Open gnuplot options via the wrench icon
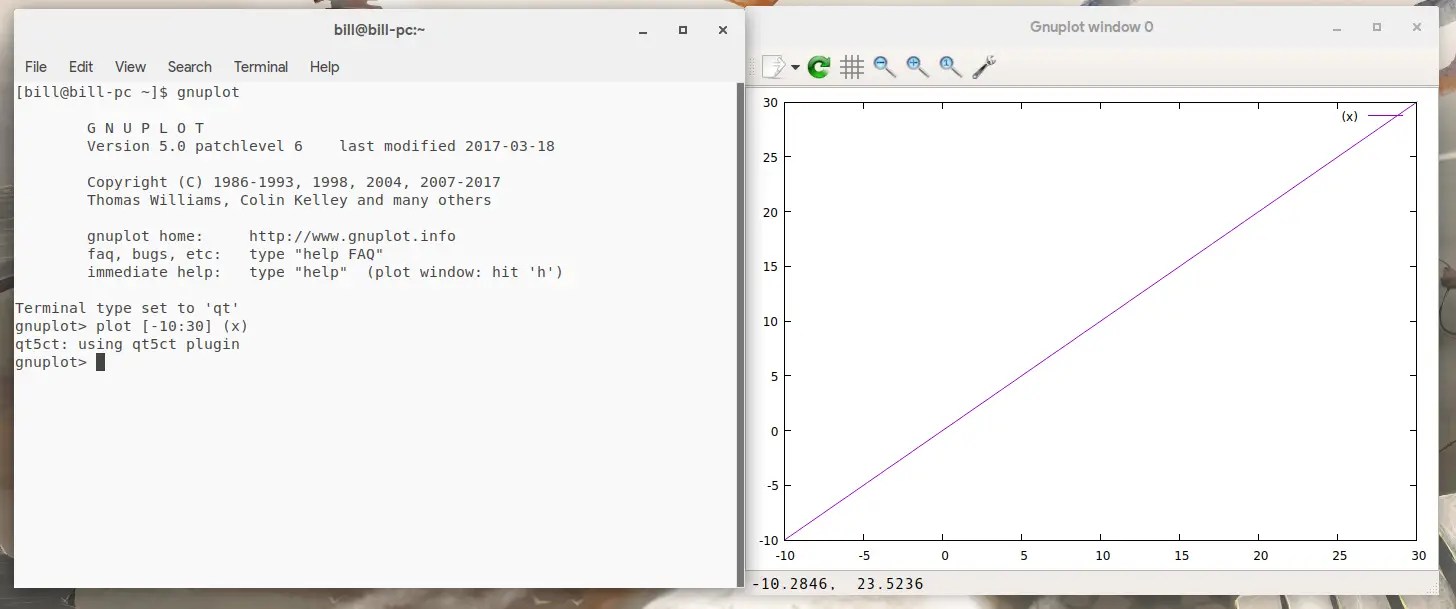 click(984, 66)
